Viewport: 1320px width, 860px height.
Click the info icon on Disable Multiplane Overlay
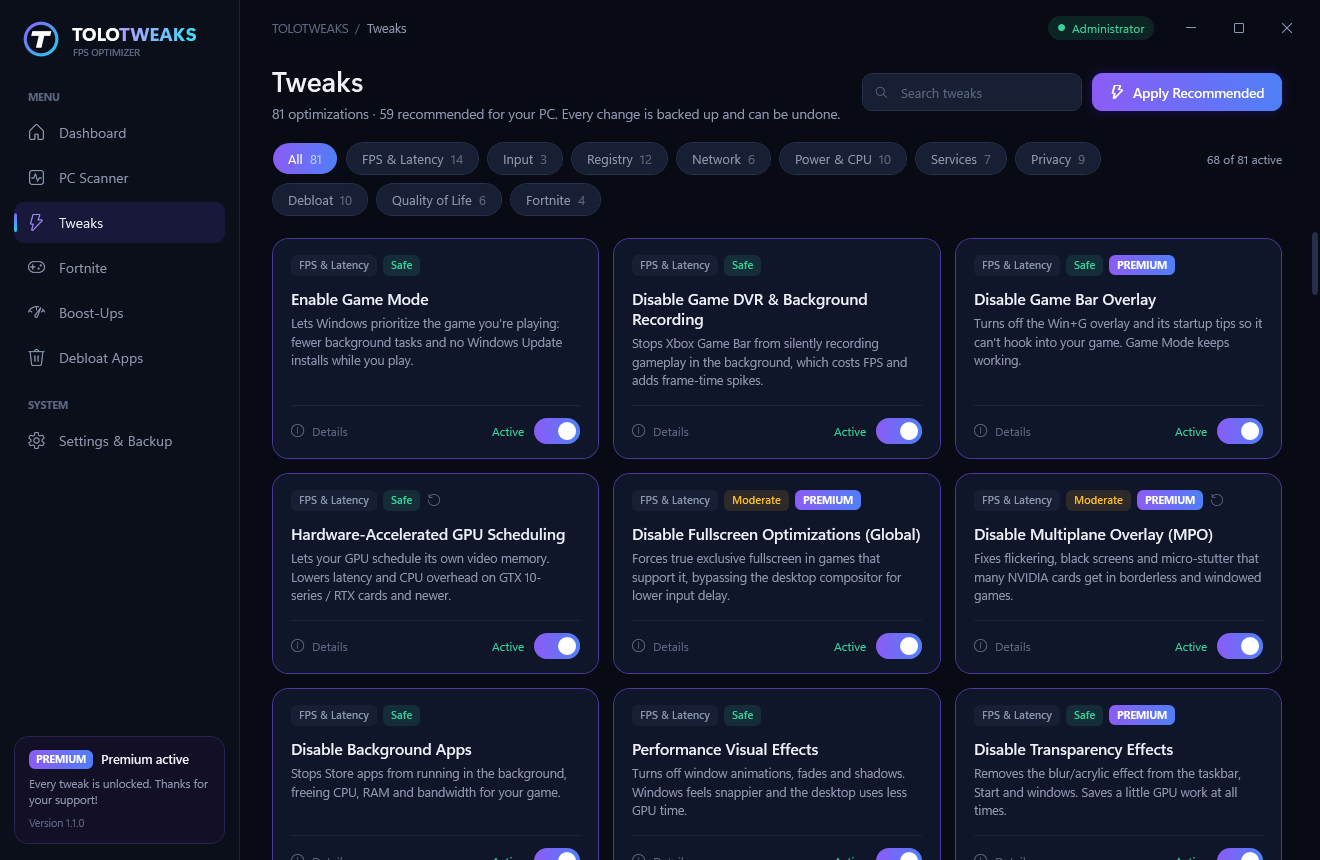point(981,646)
